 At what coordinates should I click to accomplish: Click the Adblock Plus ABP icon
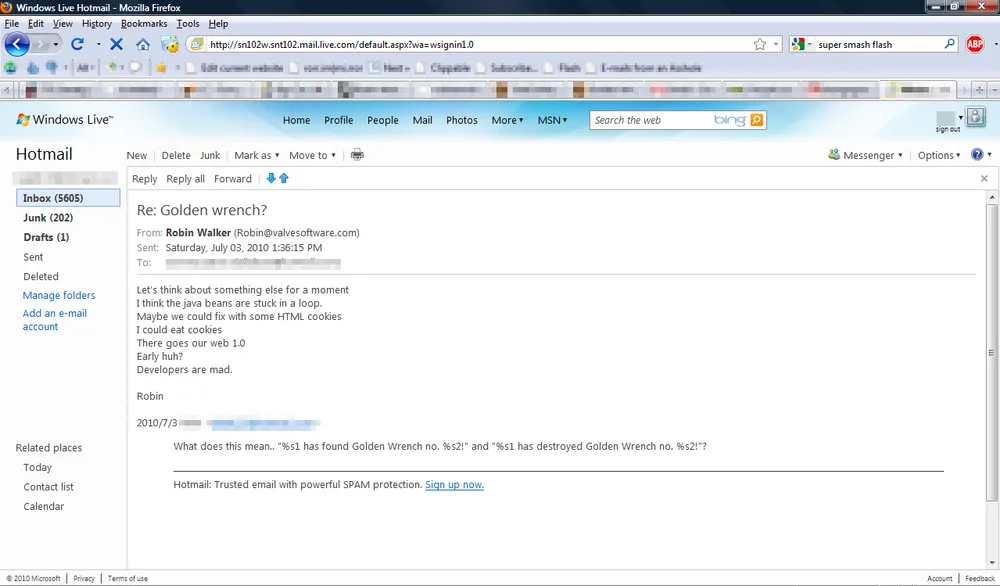point(974,44)
